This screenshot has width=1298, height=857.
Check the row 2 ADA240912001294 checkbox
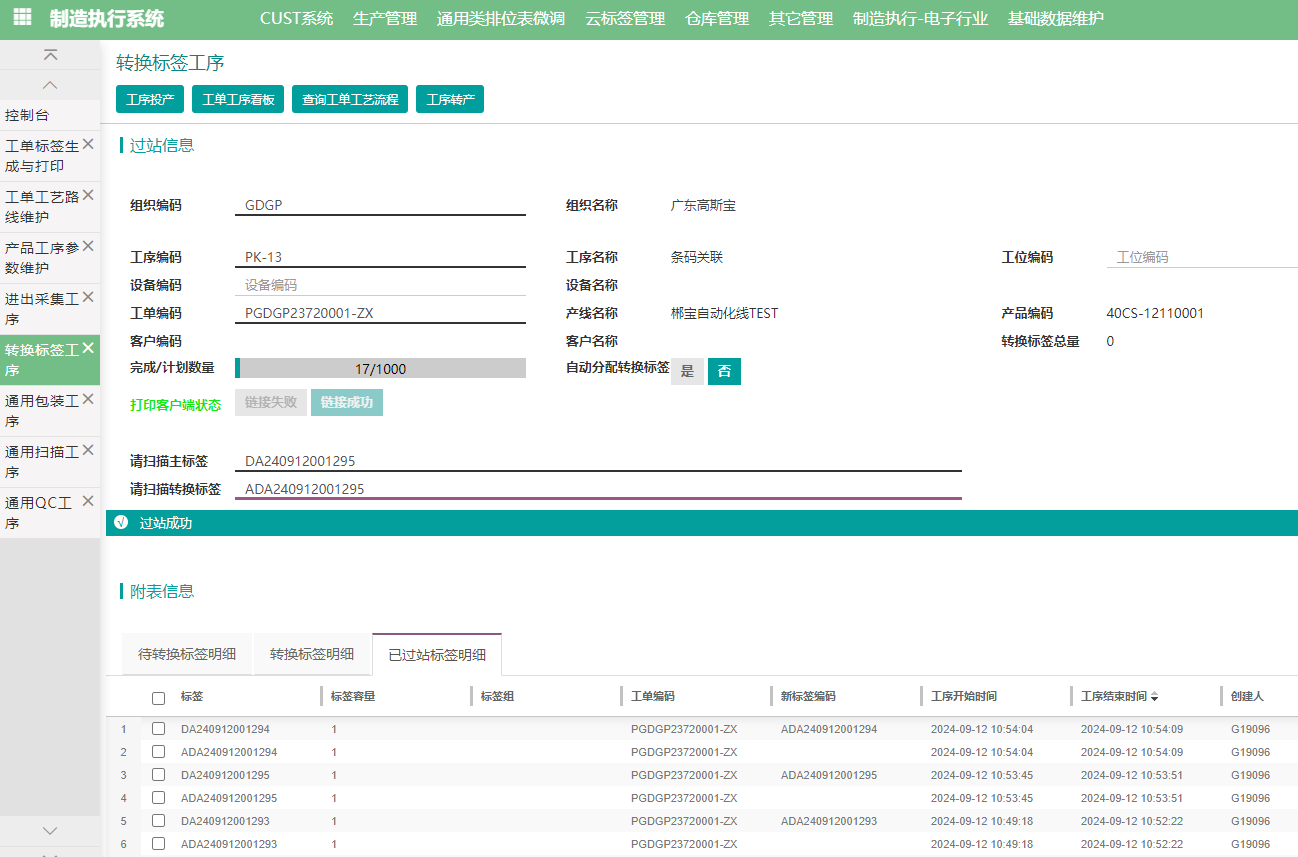tap(158, 752)
